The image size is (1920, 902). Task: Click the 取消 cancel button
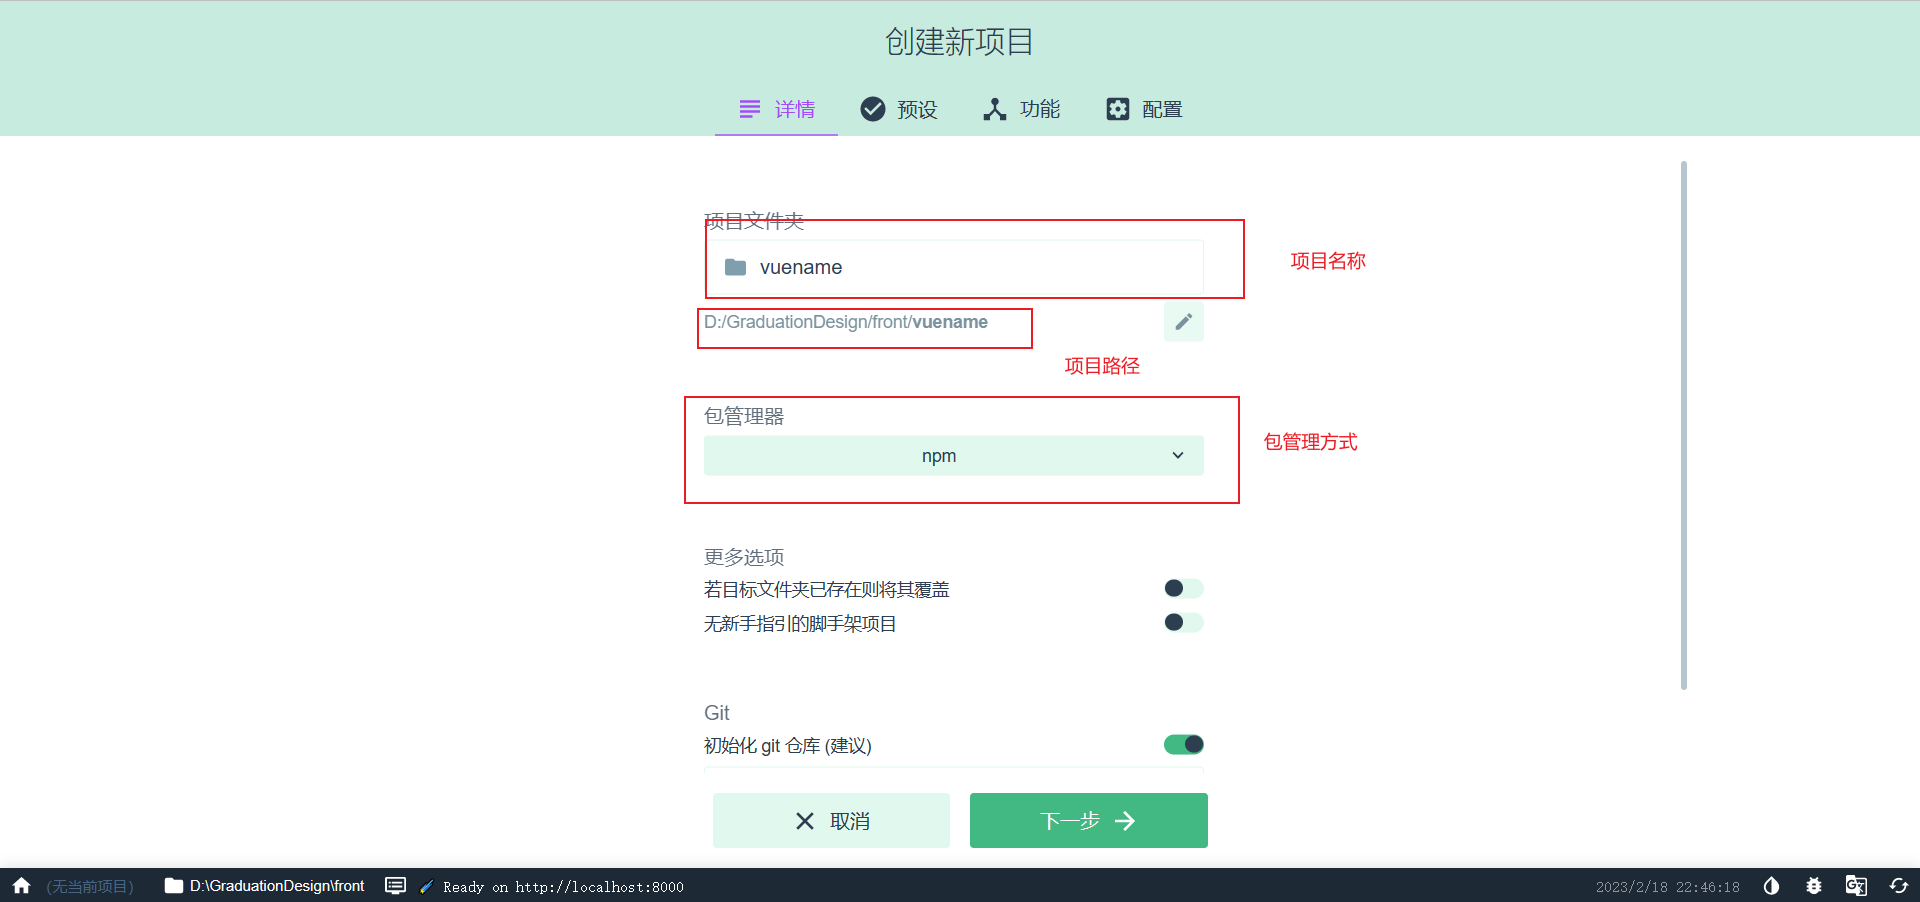[831, 820]
